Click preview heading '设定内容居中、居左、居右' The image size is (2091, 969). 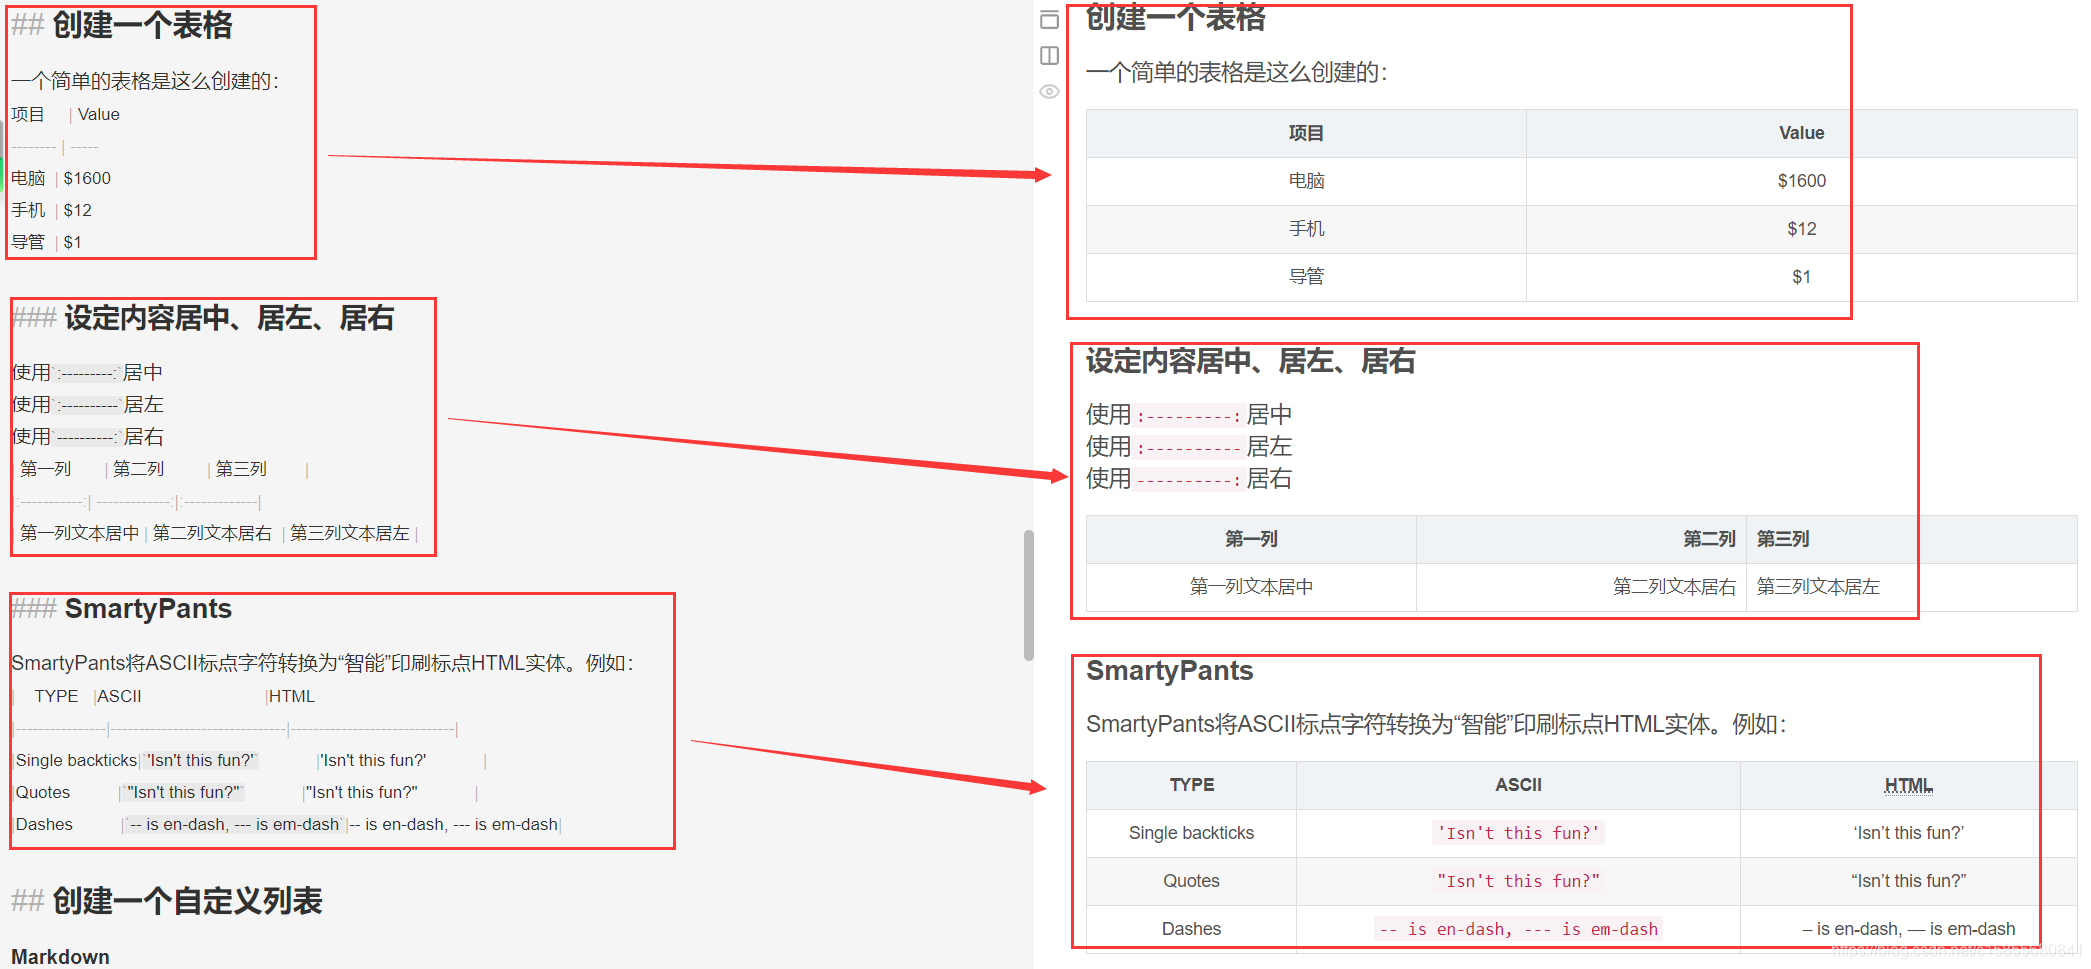[x=1251, y=361]
